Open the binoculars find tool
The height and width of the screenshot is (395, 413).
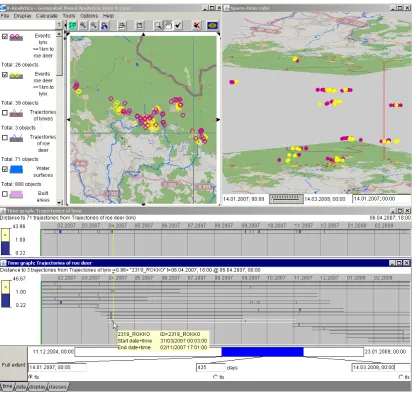[x=105, y=25]
